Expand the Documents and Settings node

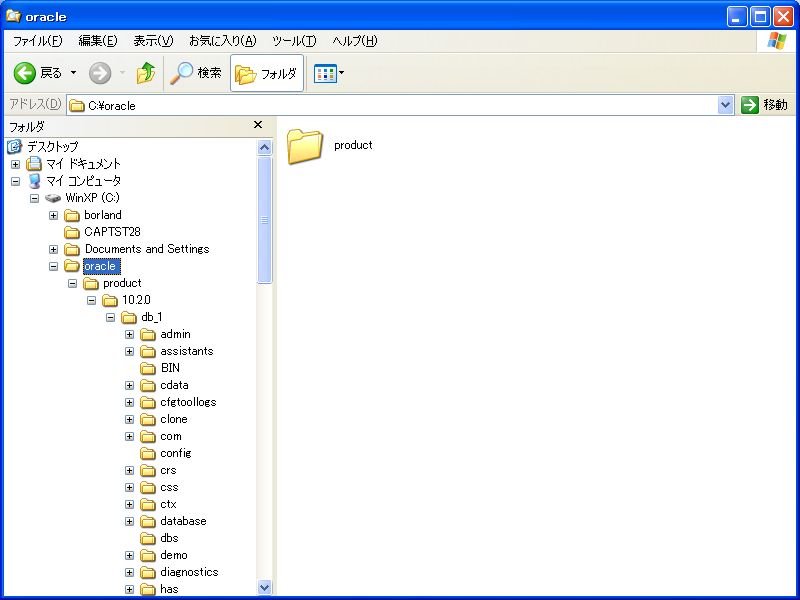(x=53, y=250)
